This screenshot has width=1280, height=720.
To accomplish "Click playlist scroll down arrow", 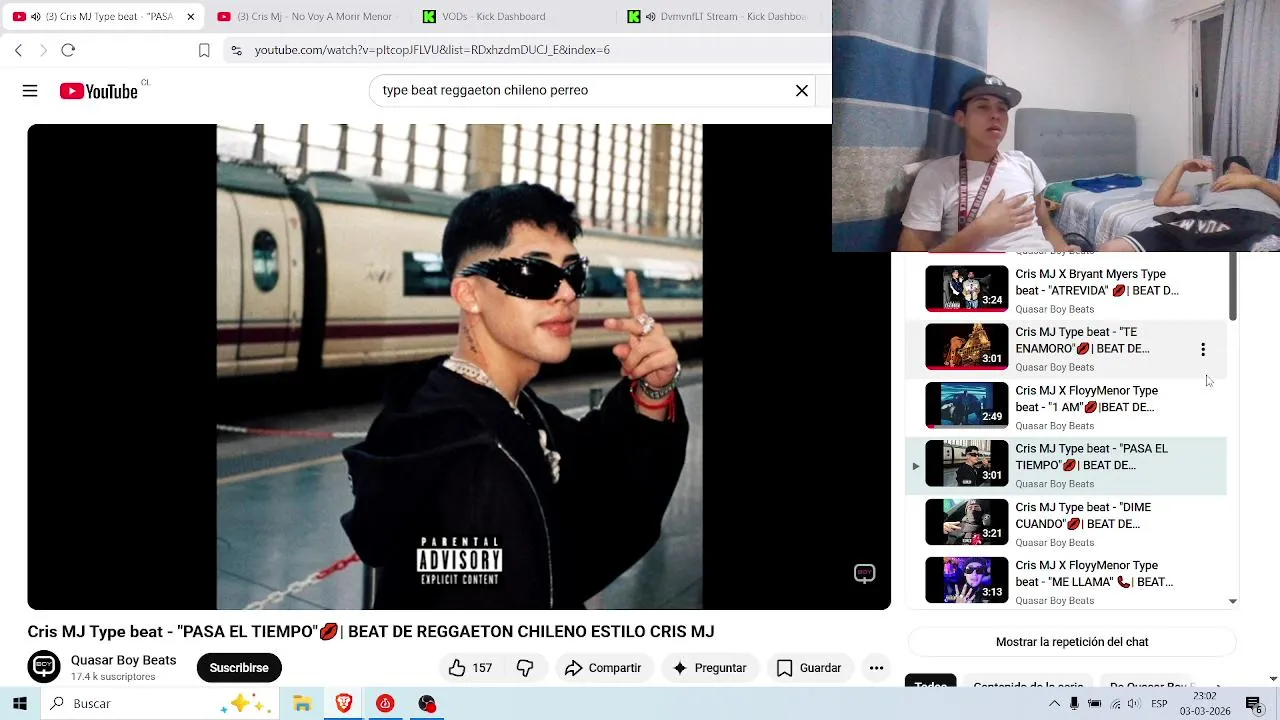I will click(x=1233, y=601).
